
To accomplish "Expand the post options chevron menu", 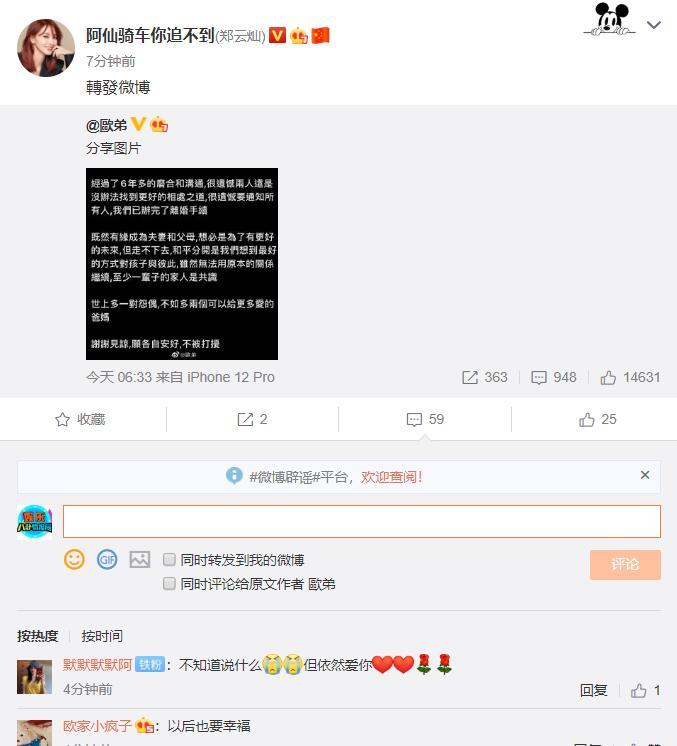I will click(654, 25).
